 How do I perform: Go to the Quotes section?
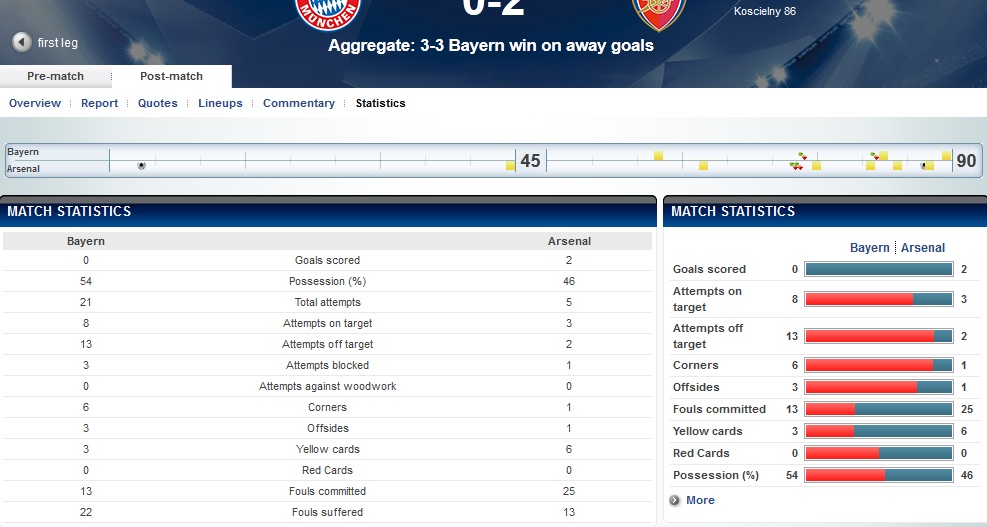coord(158,103)
